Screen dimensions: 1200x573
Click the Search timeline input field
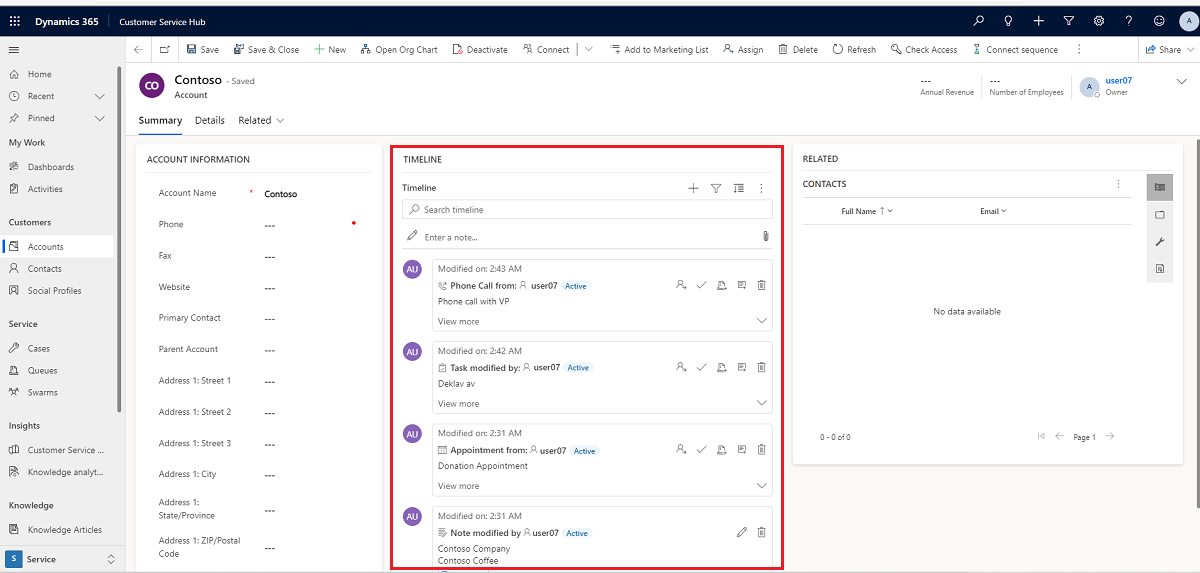[x=590, y=210]
